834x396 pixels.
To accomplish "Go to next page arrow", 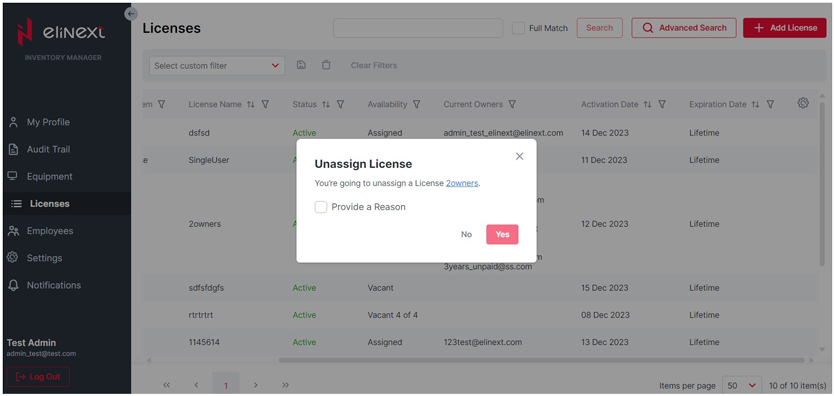I will coord(256,385).
